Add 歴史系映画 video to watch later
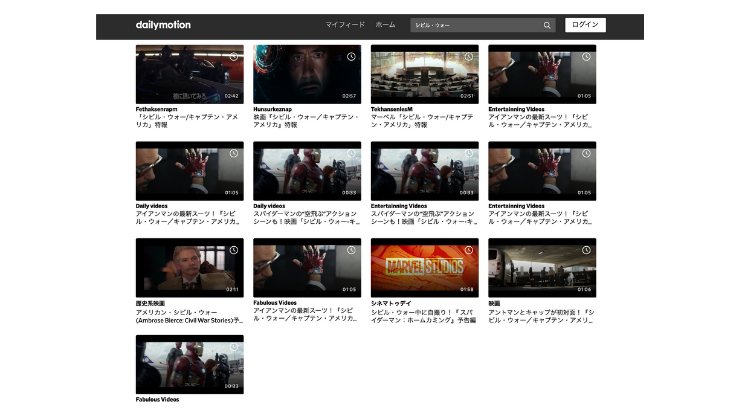 coord(234,250)
